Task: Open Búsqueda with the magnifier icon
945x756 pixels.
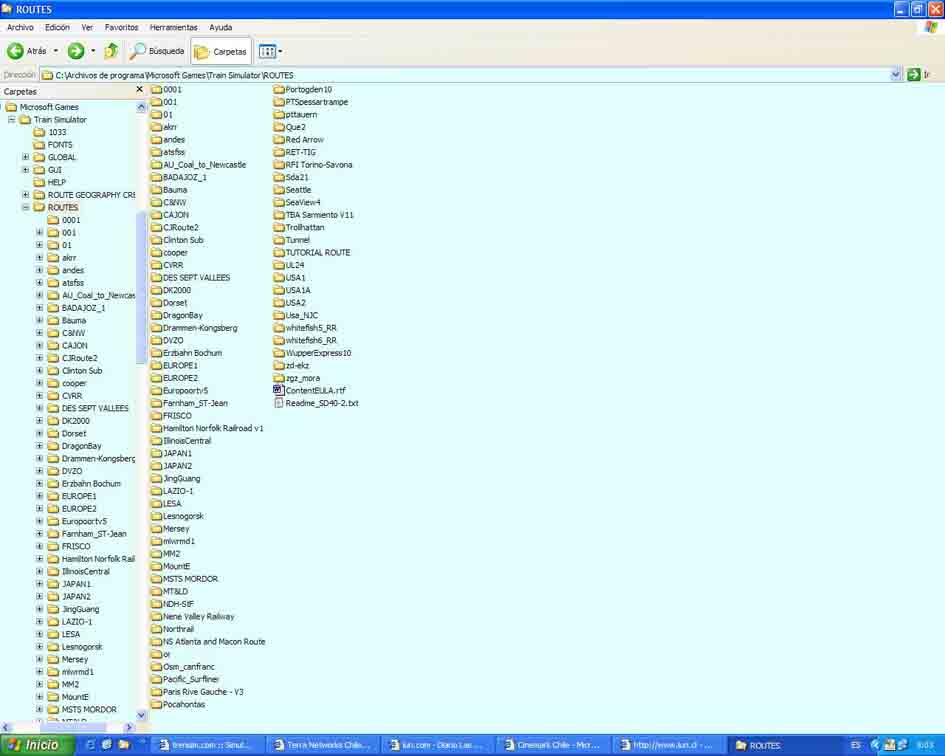Action: (140, 51)
